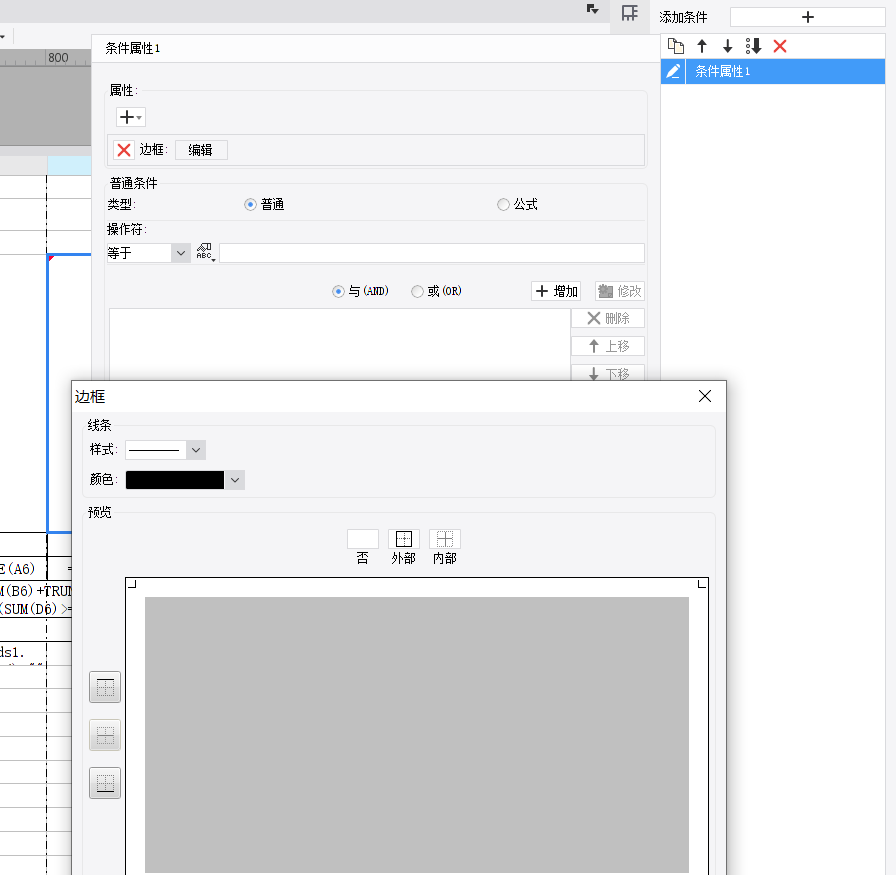Remove the 边框 property with the red X

(x=123, y=150)
